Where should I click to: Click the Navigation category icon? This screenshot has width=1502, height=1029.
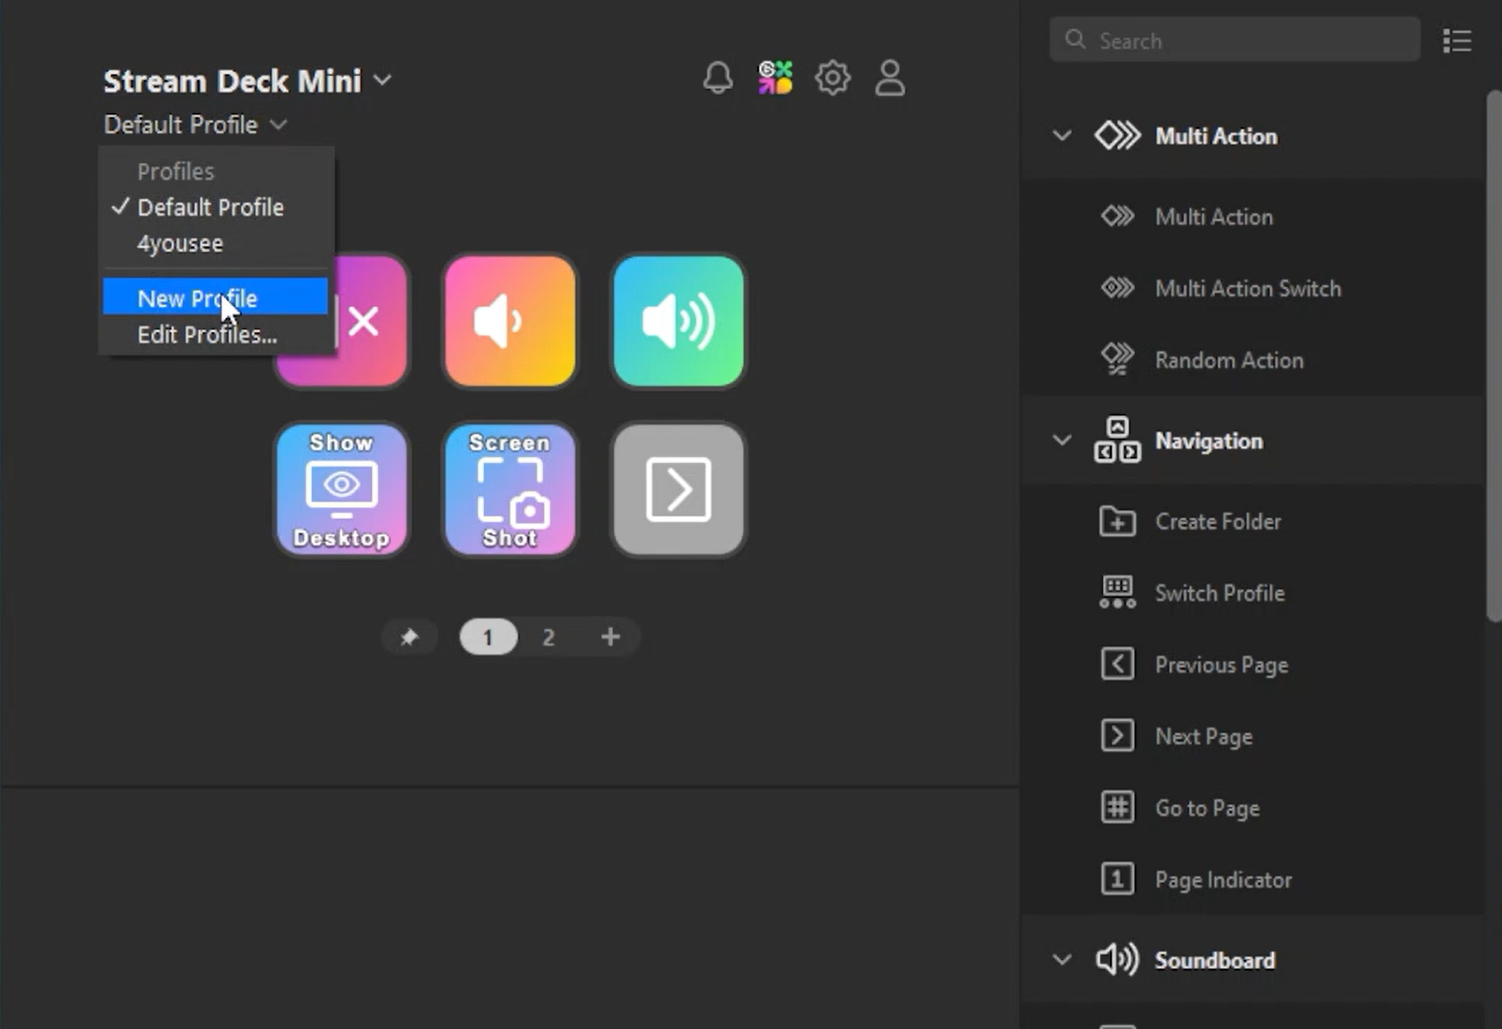tap(1117, 440)
